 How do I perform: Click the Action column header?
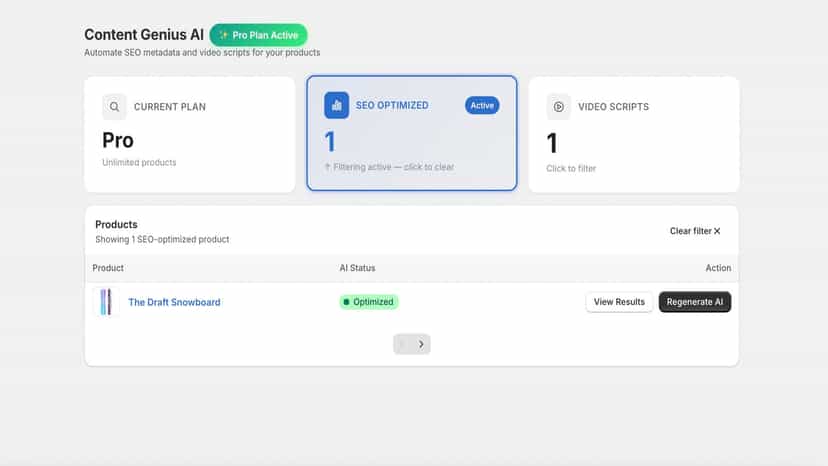tap(718, 268)
